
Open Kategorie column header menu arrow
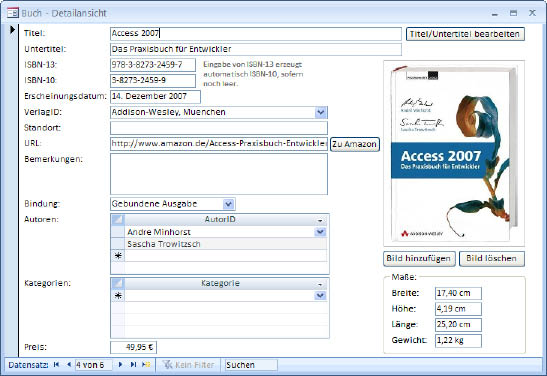coord(320,285)
